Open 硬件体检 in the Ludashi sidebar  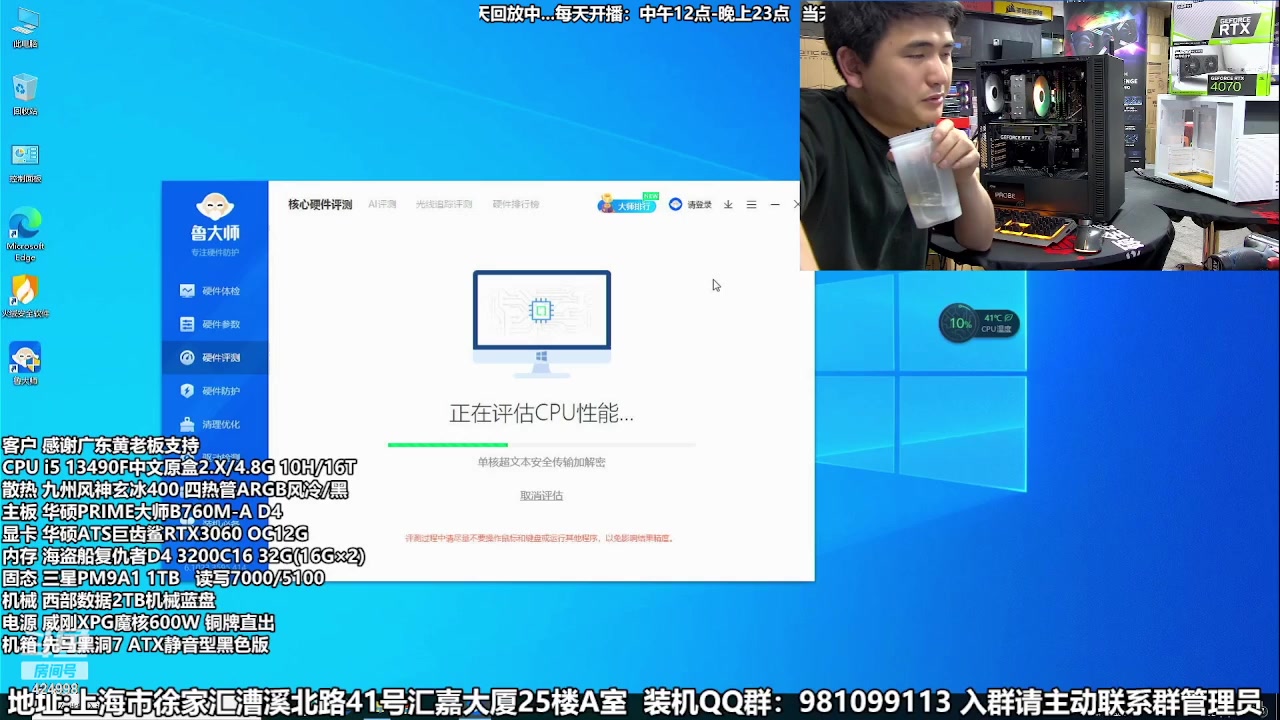click(214, 291)
